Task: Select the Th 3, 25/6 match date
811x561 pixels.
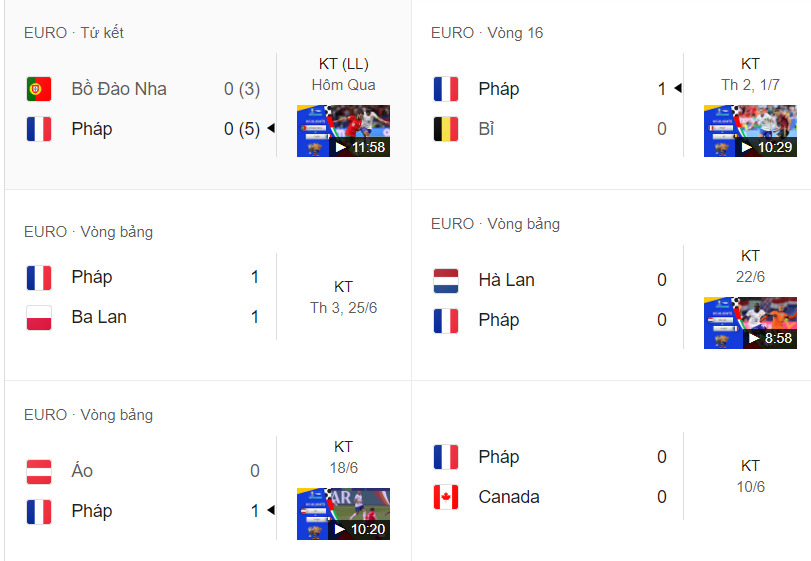Action: tap(343, 307)
